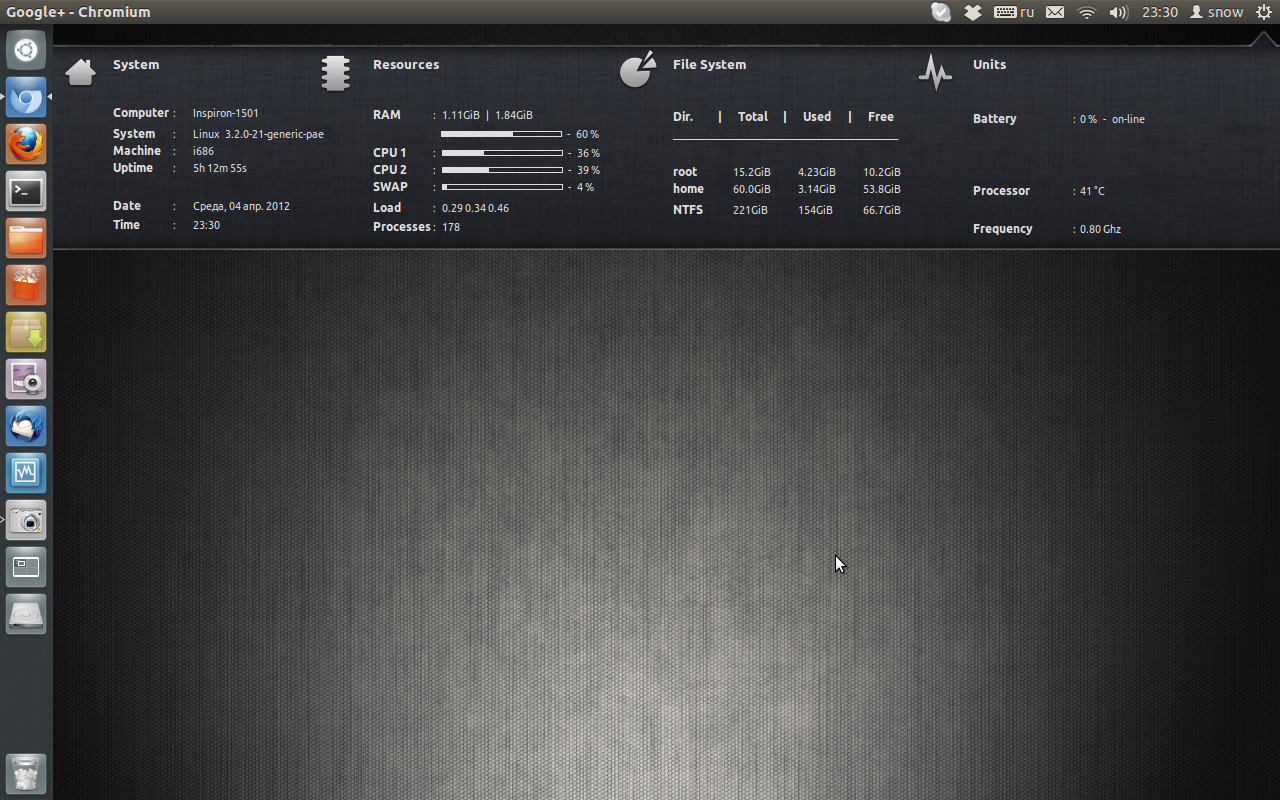Open the Dropbox indicator in the panel

point(973,12)
